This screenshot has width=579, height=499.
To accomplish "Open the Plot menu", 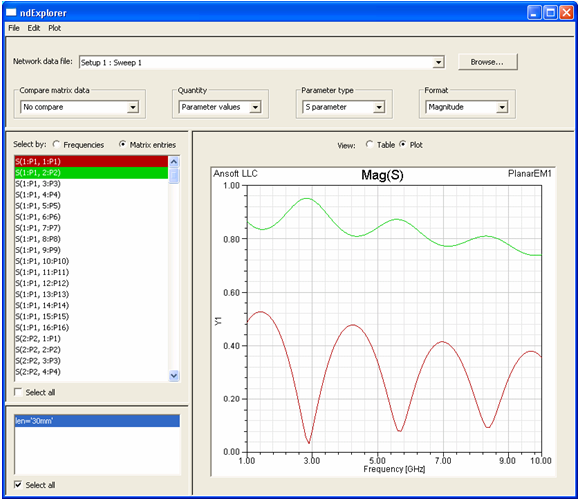I will (x=54, y=28).
